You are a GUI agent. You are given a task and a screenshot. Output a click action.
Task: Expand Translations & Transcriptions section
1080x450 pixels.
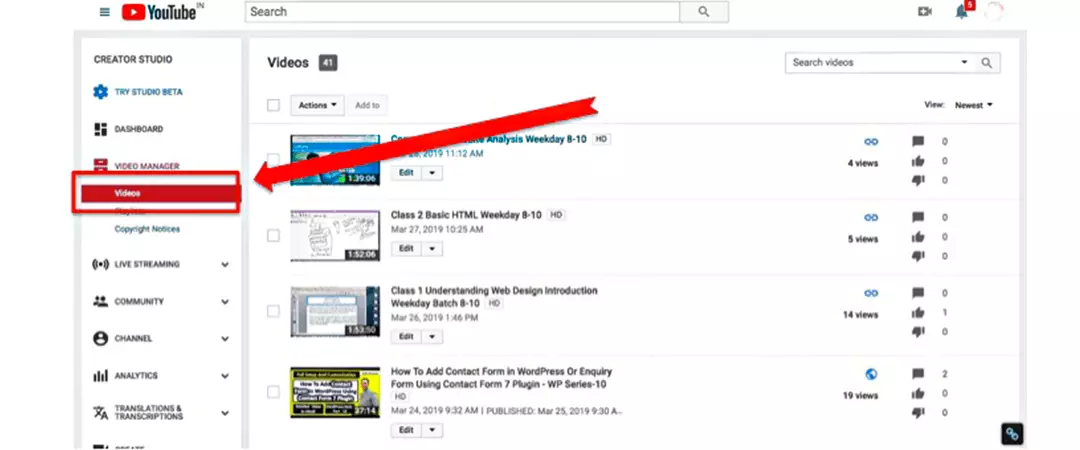click(x=225, y=413)
